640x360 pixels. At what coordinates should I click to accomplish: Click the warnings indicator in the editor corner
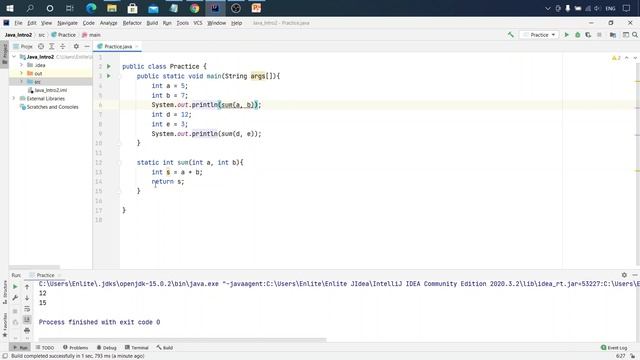click(x=616, y=58)
